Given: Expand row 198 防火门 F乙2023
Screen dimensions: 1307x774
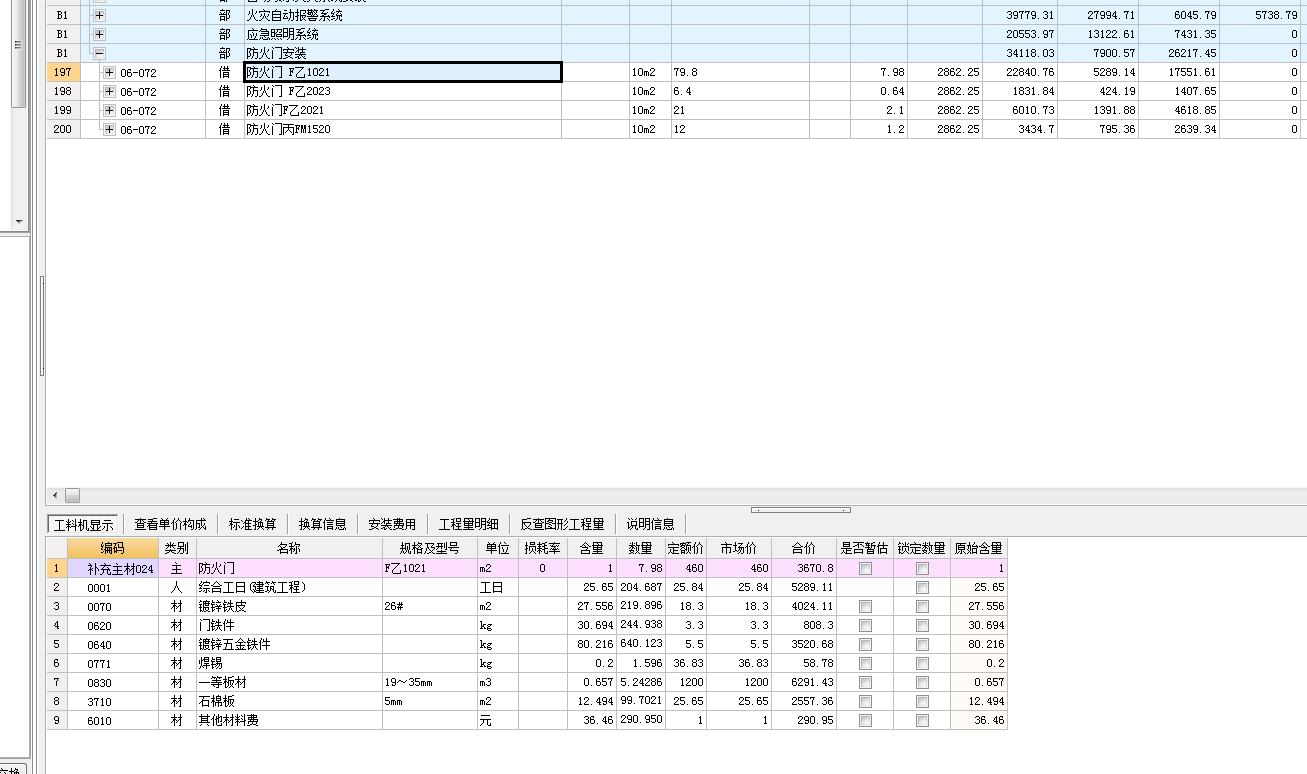Looking at the screenshot, I should pyautogui.click(x=109, y=91).
